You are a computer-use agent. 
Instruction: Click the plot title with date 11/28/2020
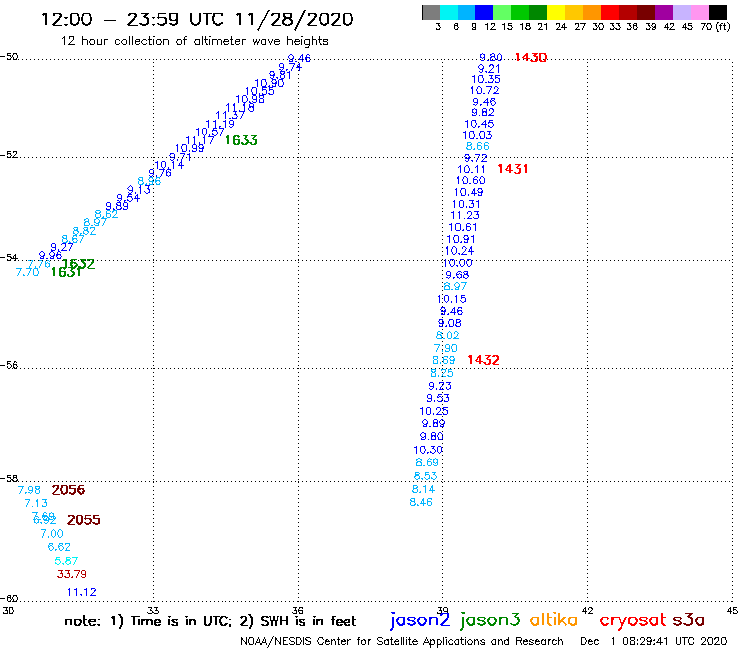(x=197, y=20)
